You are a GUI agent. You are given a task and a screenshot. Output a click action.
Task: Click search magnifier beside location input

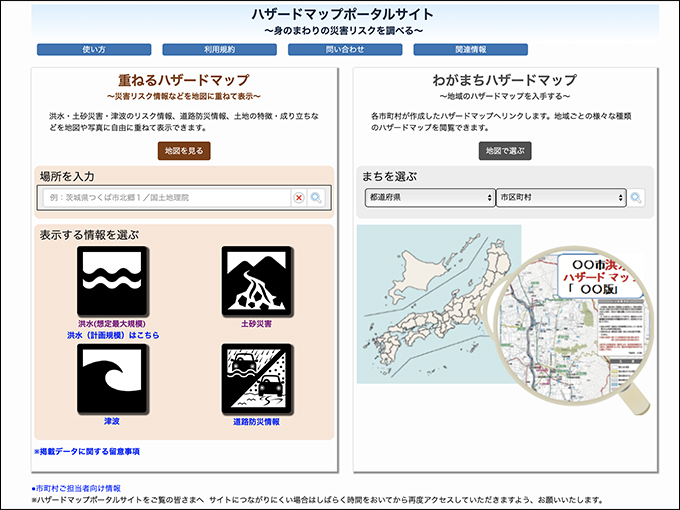pos(316,198)
